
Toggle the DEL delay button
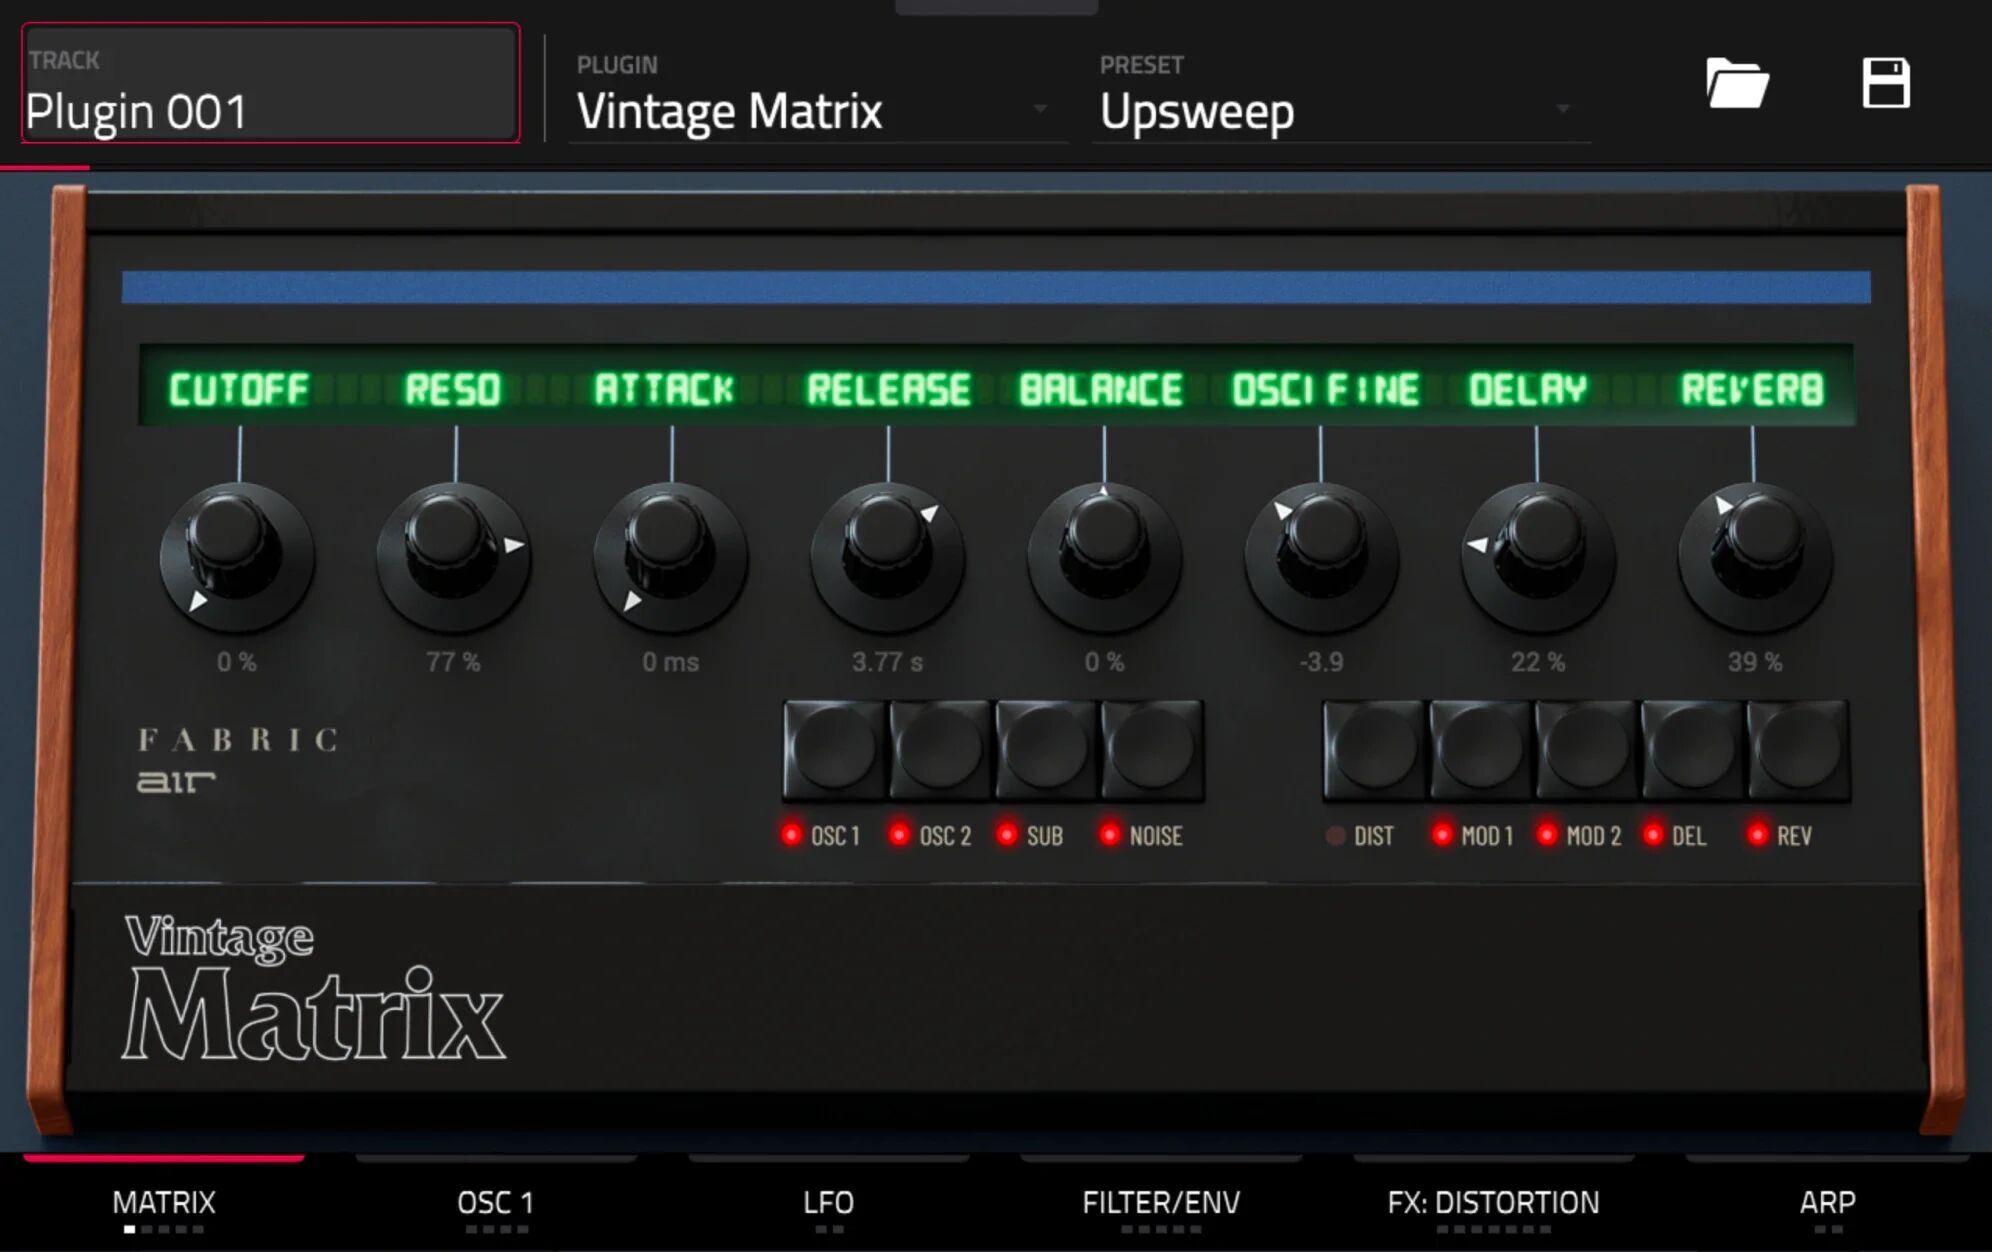pyautogui.click(x=1693, y=750)
